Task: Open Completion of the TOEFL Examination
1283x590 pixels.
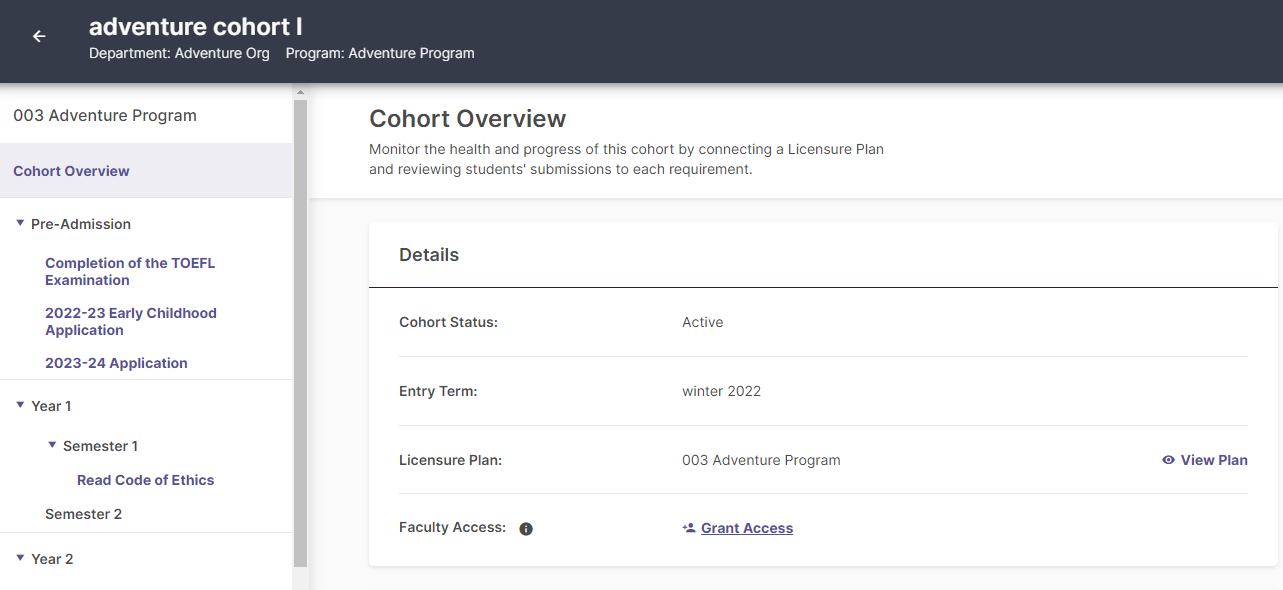Action: [130, 272]
